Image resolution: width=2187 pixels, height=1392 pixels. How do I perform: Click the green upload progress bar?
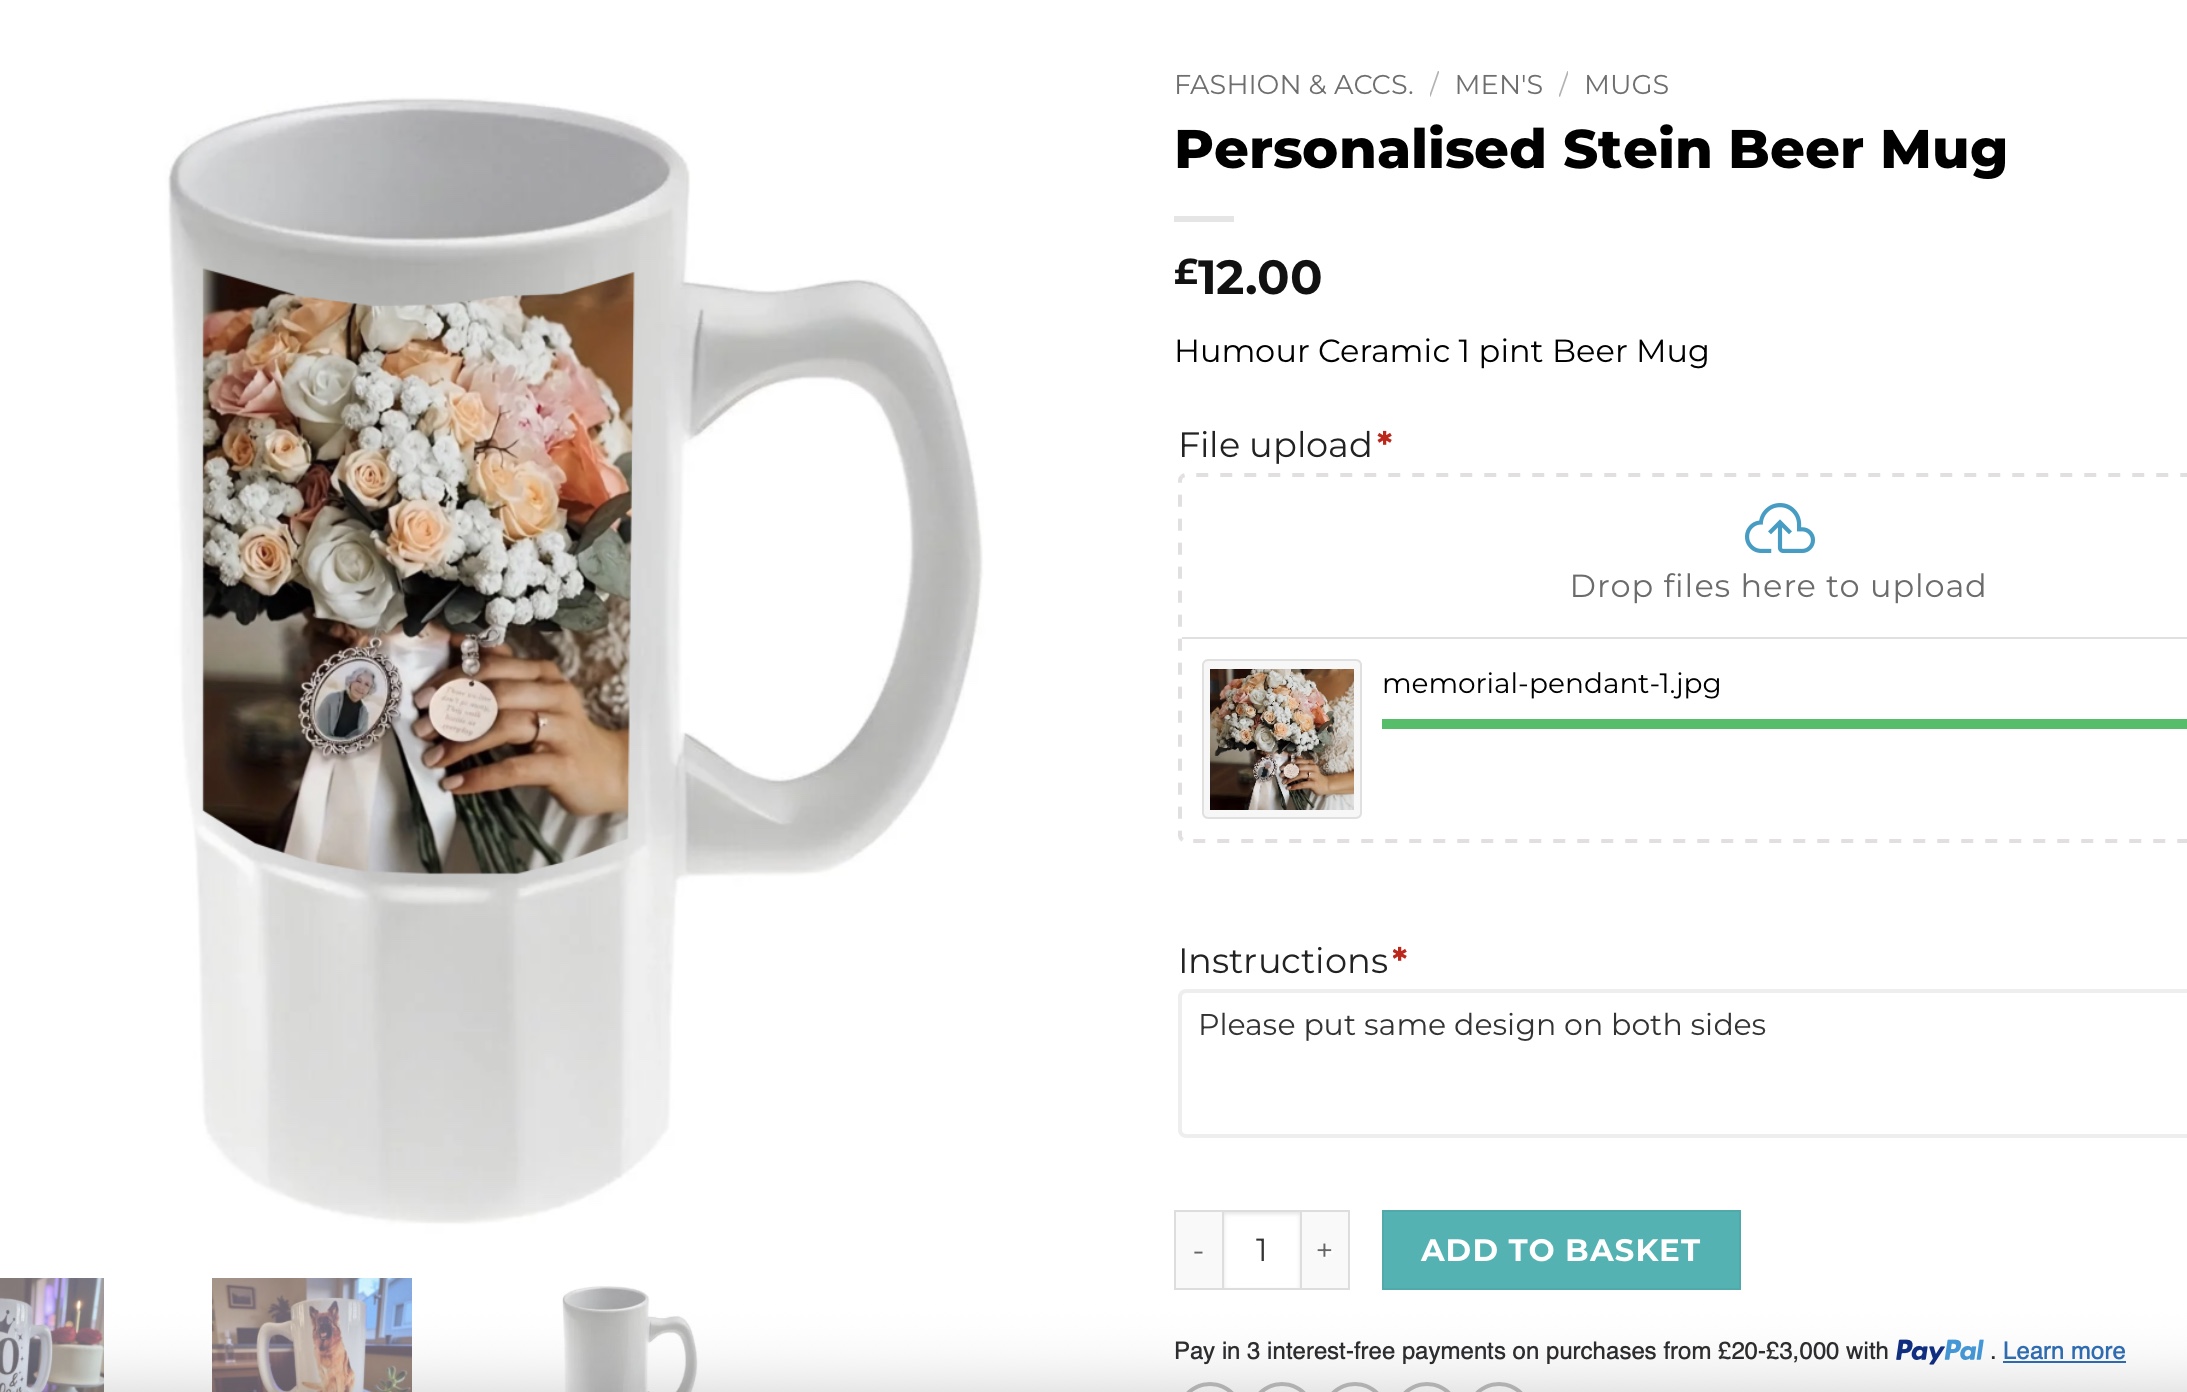point(1780,724)
